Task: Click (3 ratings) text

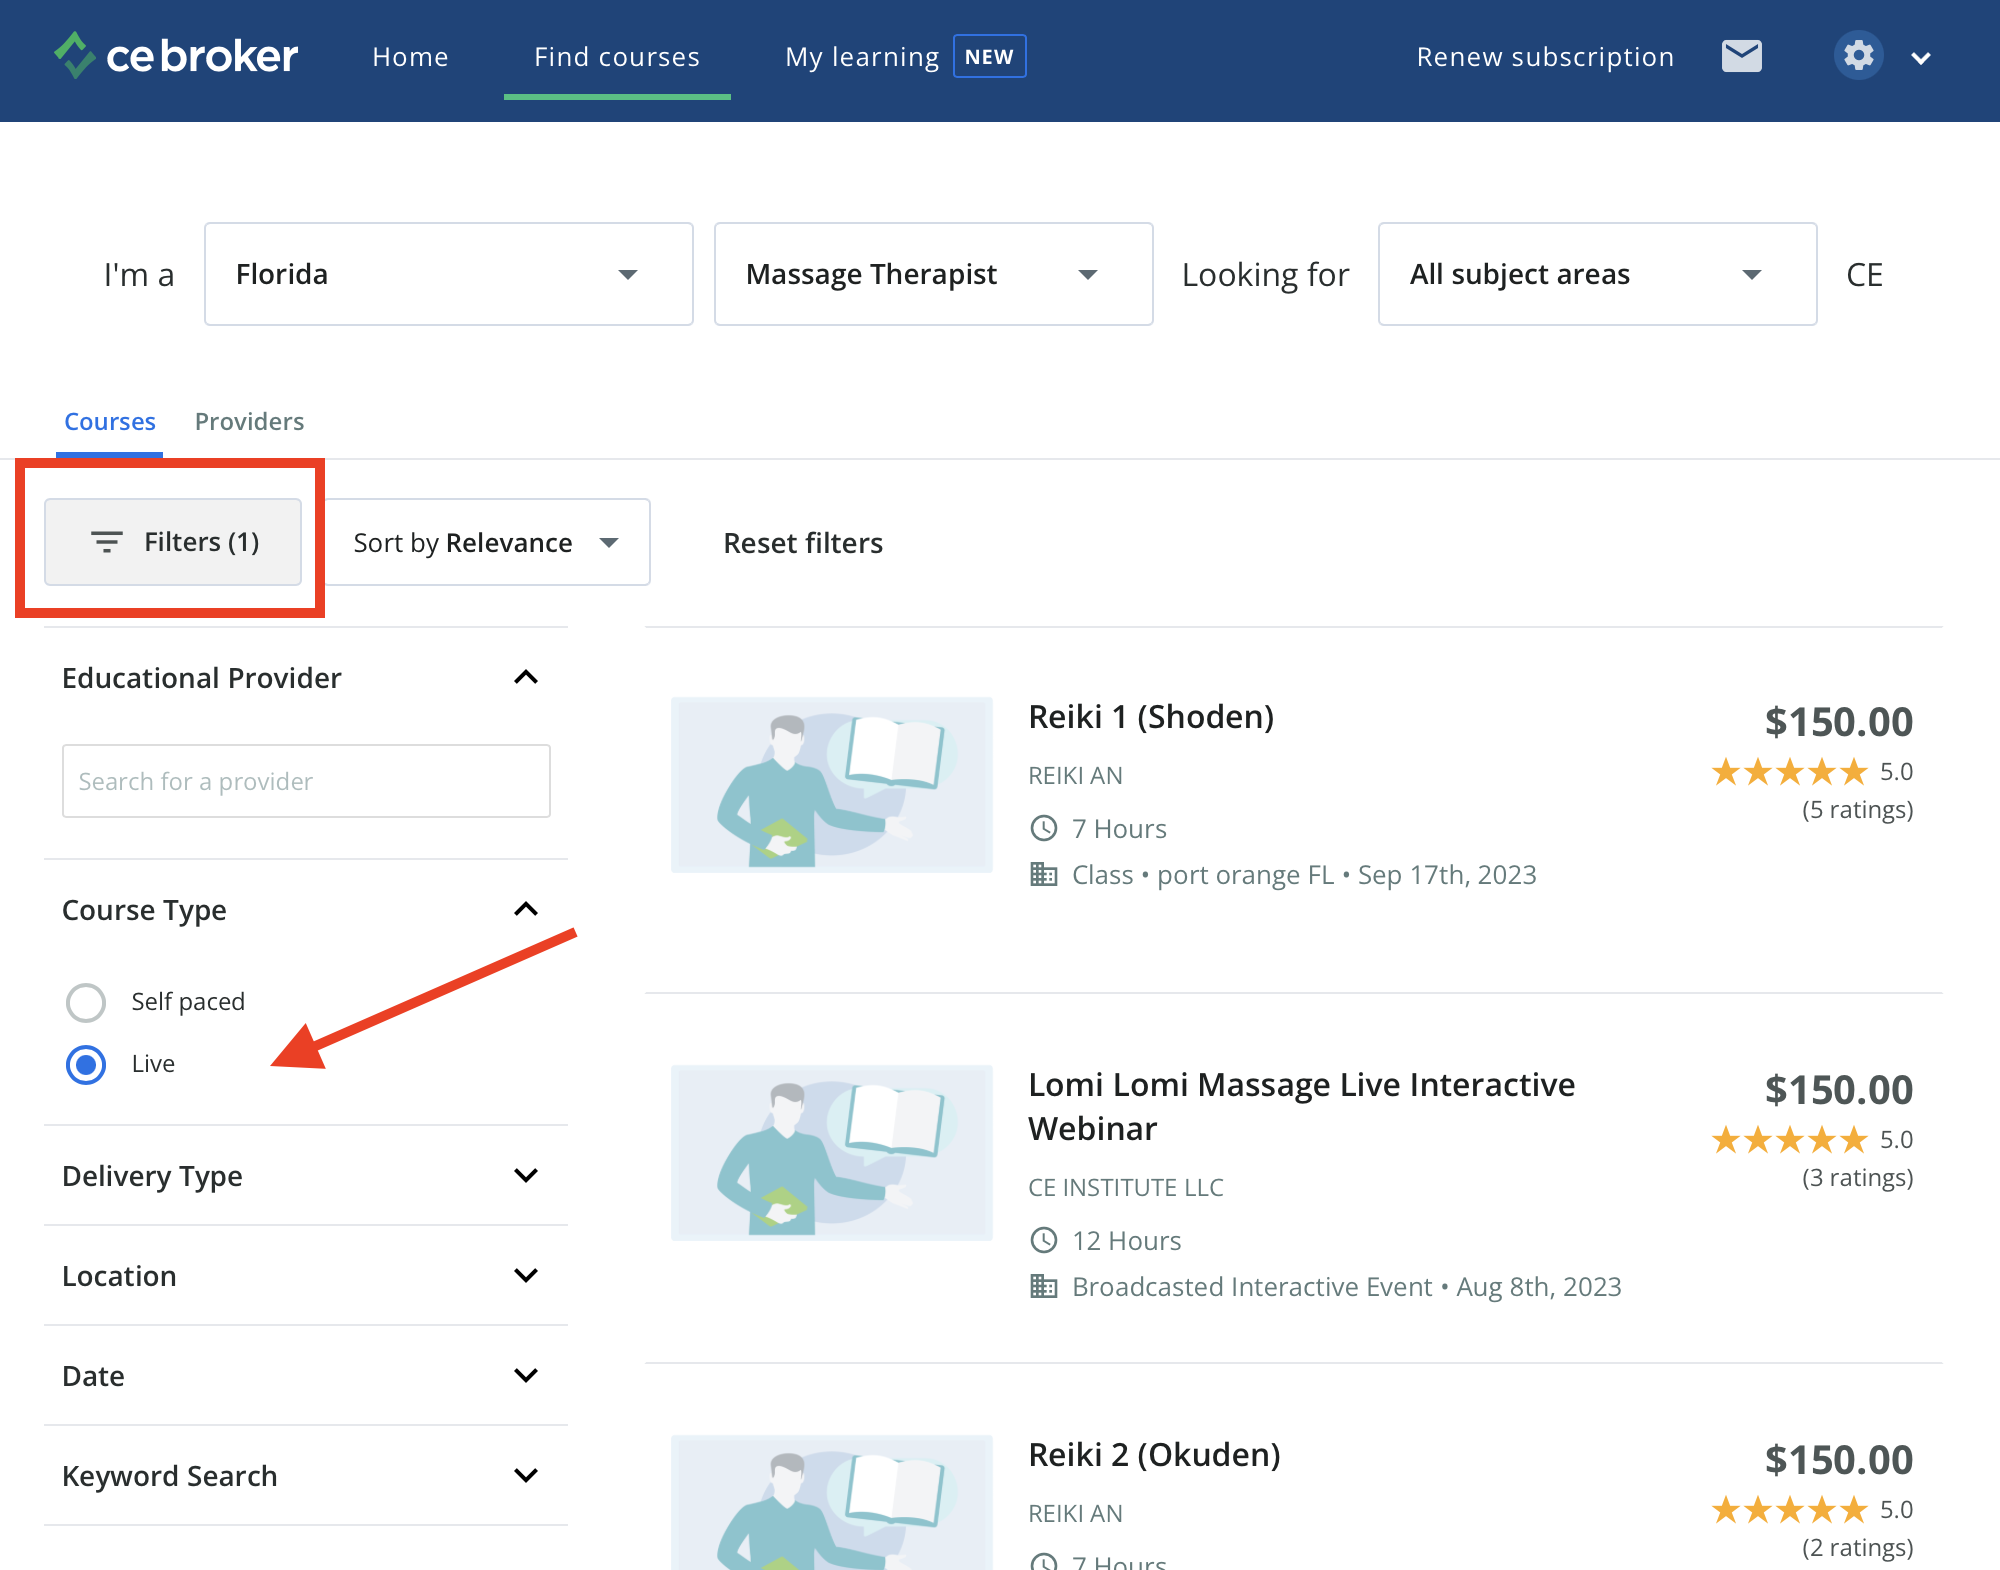Action: coord(1857,1178)
